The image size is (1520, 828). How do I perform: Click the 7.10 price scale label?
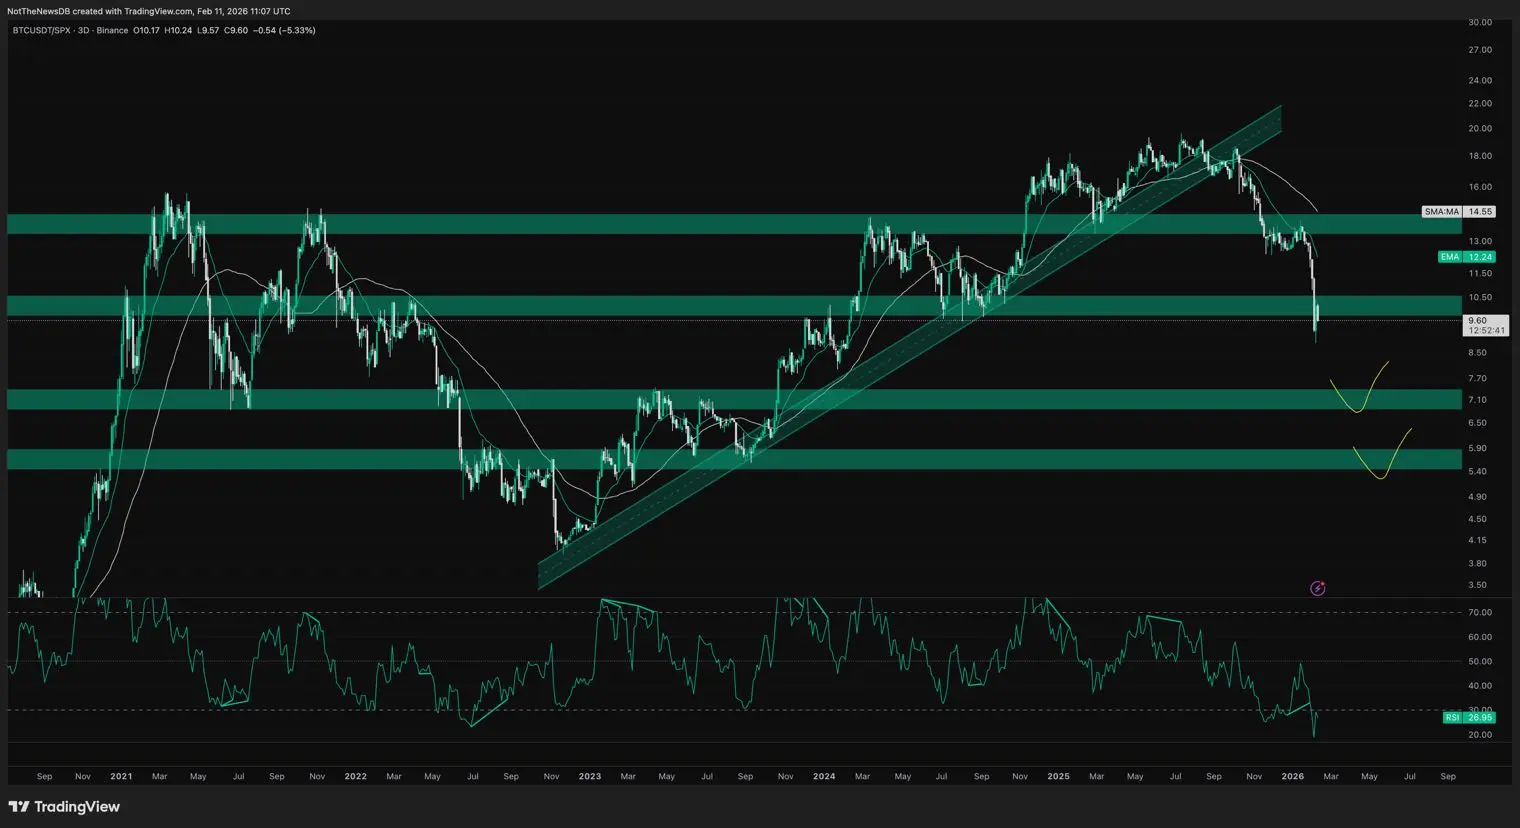(x=1477, y=400)
